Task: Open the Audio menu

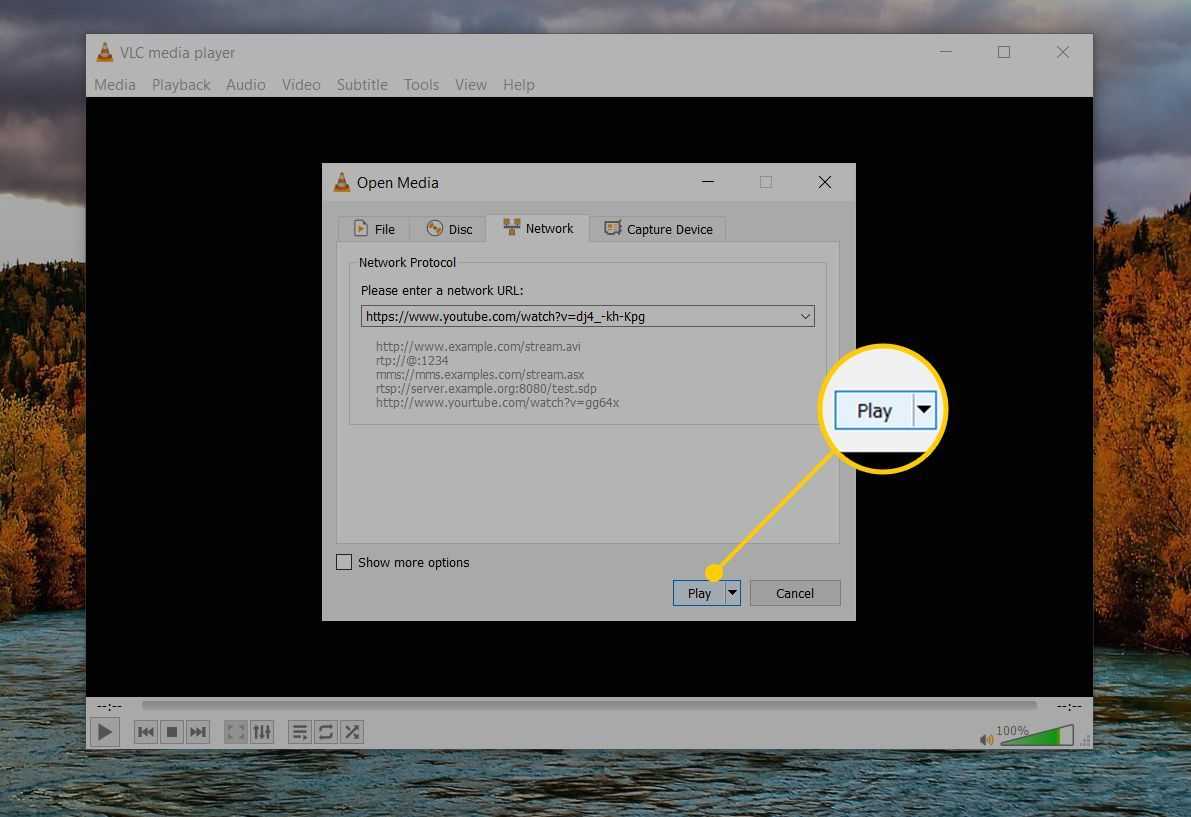Action: pyautogui.click(x=246, y=85)
